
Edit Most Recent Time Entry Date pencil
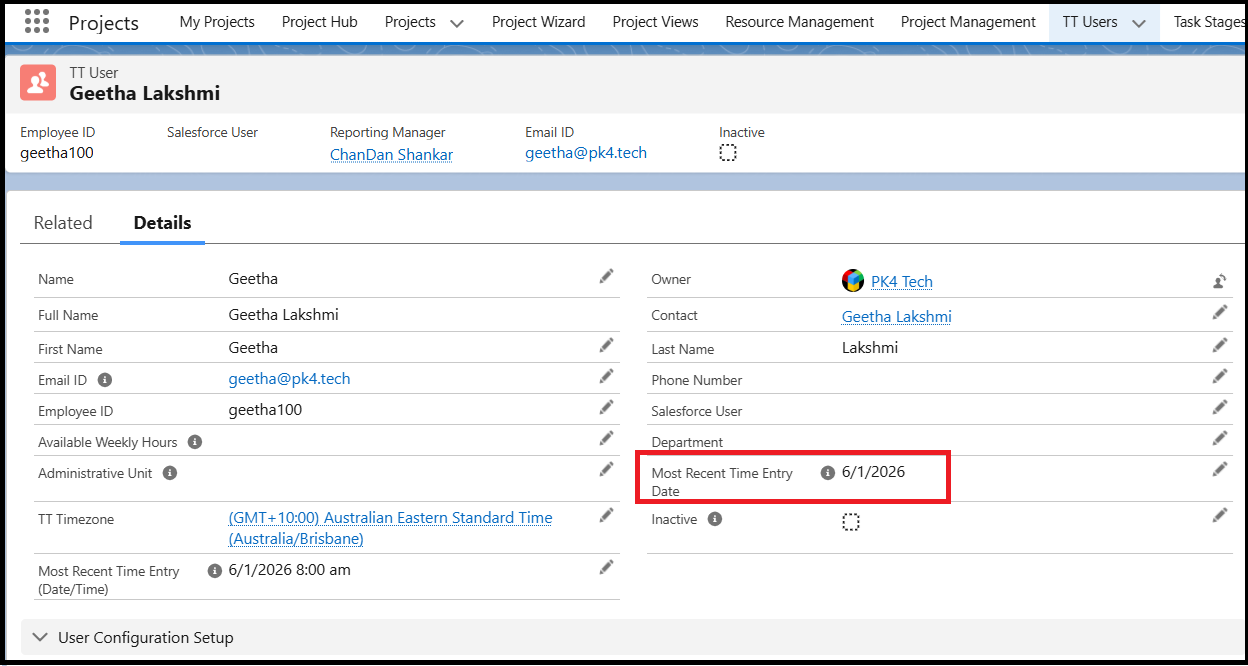pyautogui.click(x=1220, y=469)
